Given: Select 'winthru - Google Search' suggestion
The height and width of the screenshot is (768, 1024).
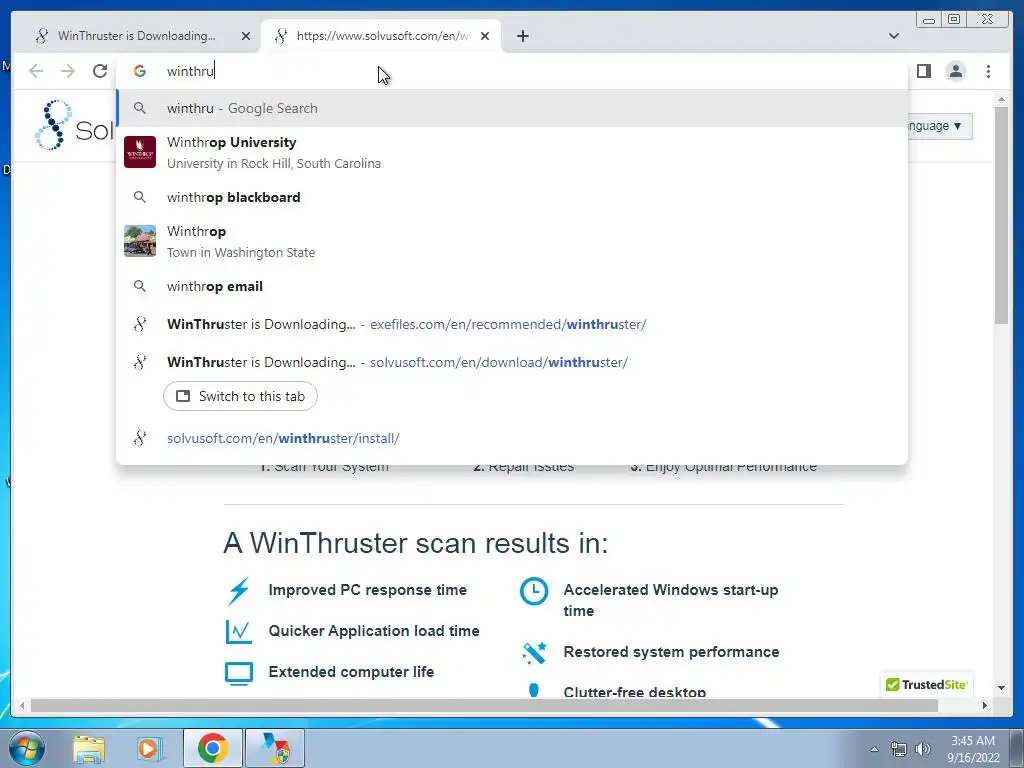Looking at the screenshot, I should tap(512, 108).
